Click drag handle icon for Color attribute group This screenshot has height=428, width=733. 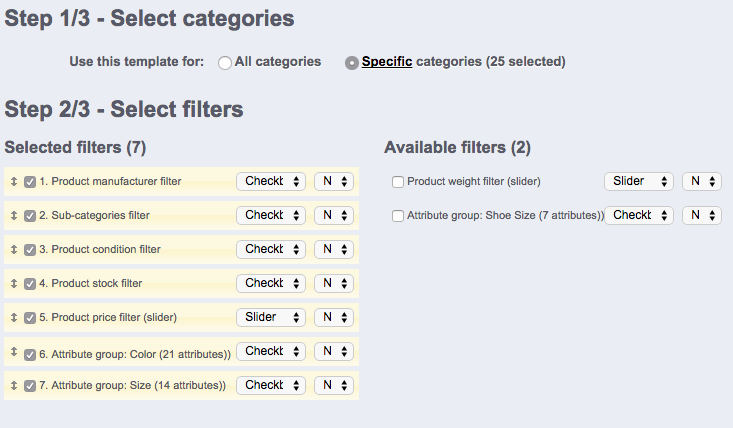click(x=14, y=353)
